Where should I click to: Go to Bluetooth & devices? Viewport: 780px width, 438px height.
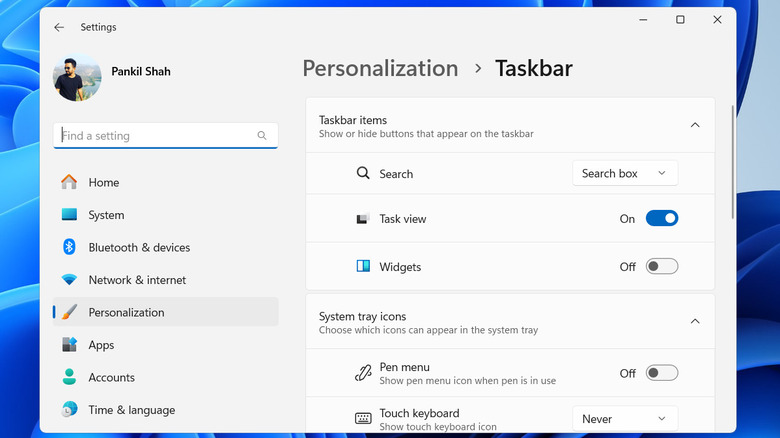165,247
